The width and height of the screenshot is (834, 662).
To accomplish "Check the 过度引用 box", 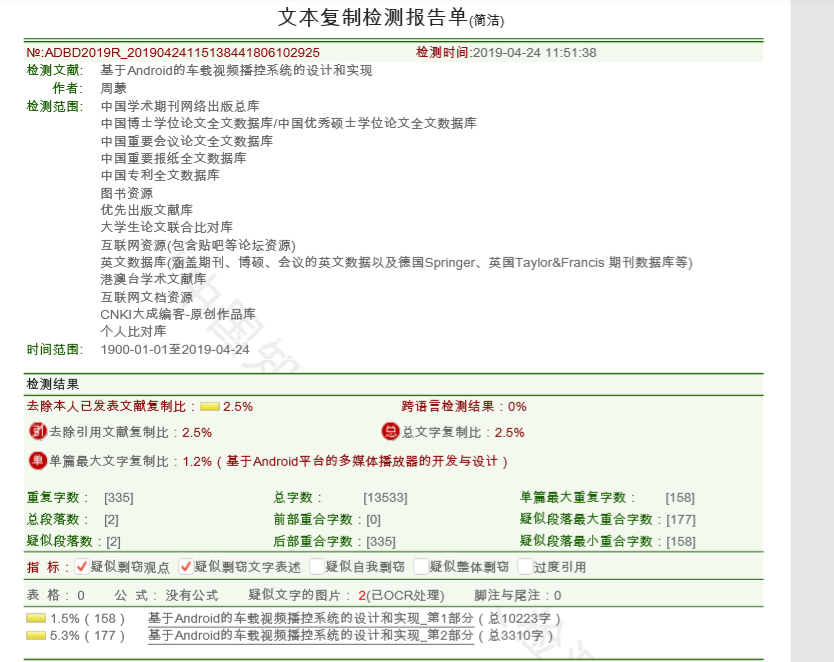I will [525, 566].
